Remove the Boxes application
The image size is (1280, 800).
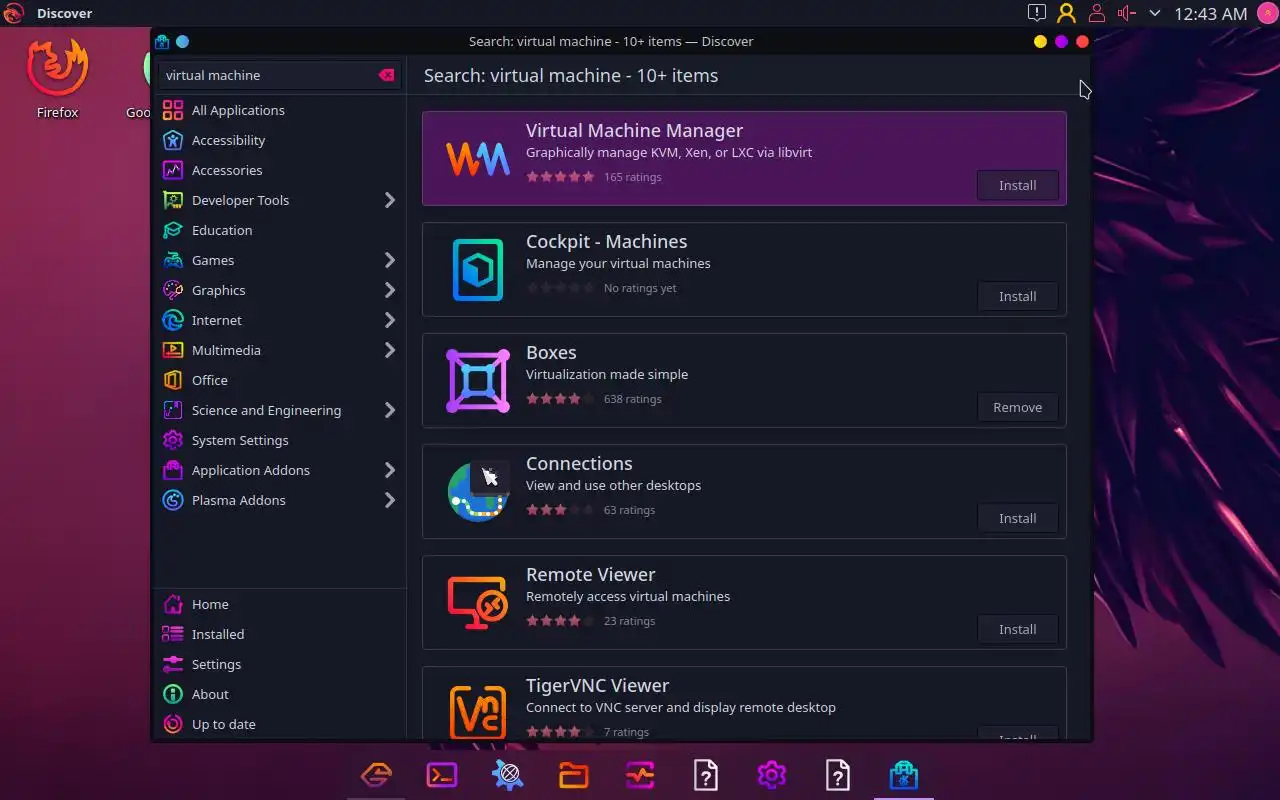pyautogui.click(x=1017, y=407)
